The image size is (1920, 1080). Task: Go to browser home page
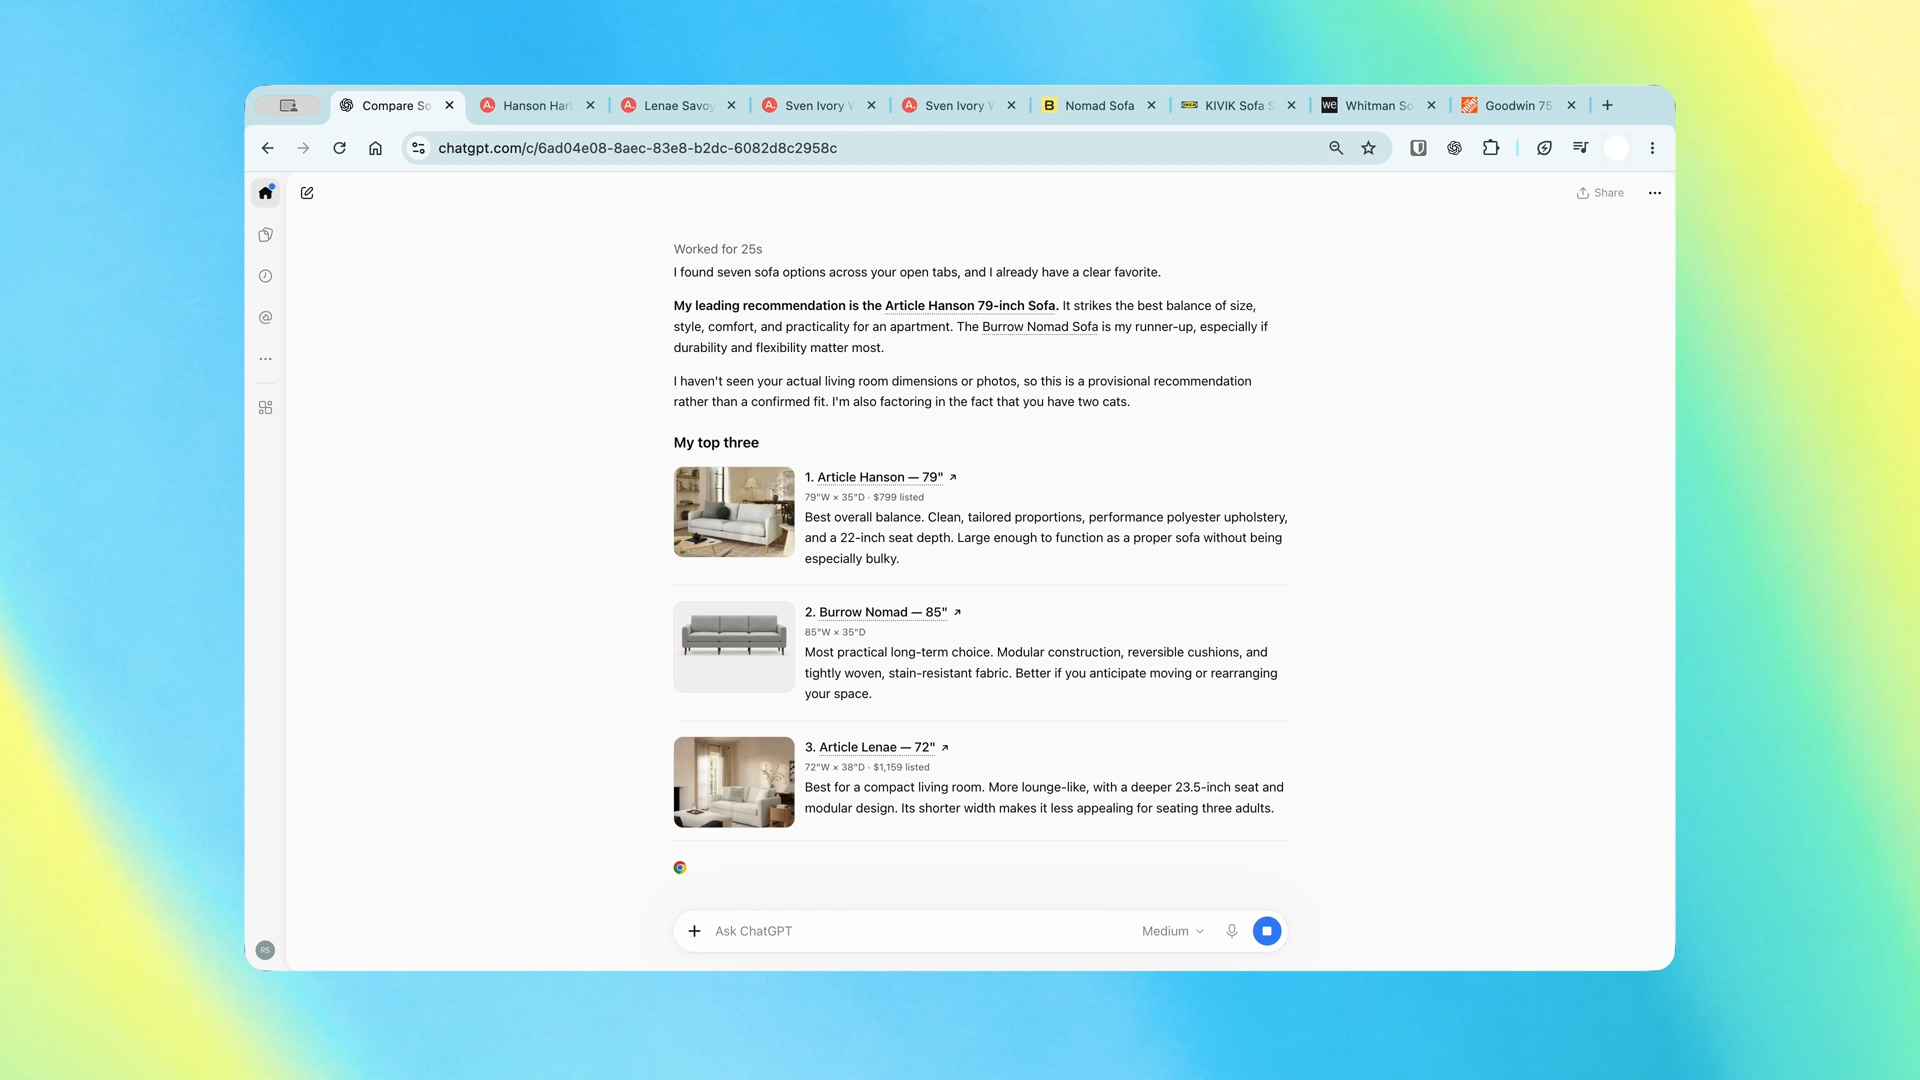(x=375, y=148)
